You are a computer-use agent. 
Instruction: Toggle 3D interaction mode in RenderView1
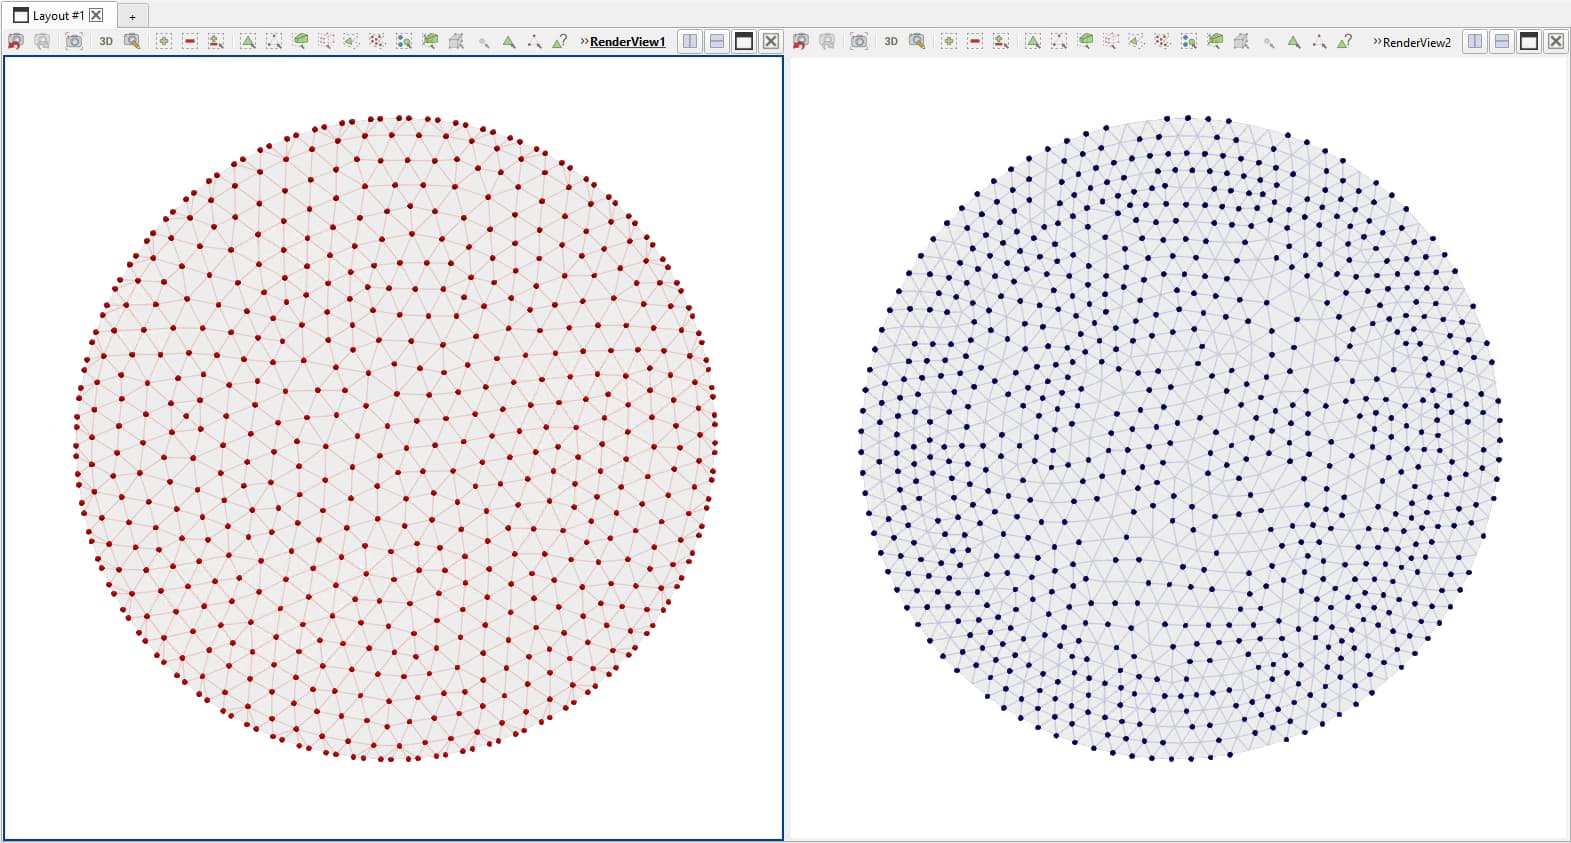click(x=106, y=41)
